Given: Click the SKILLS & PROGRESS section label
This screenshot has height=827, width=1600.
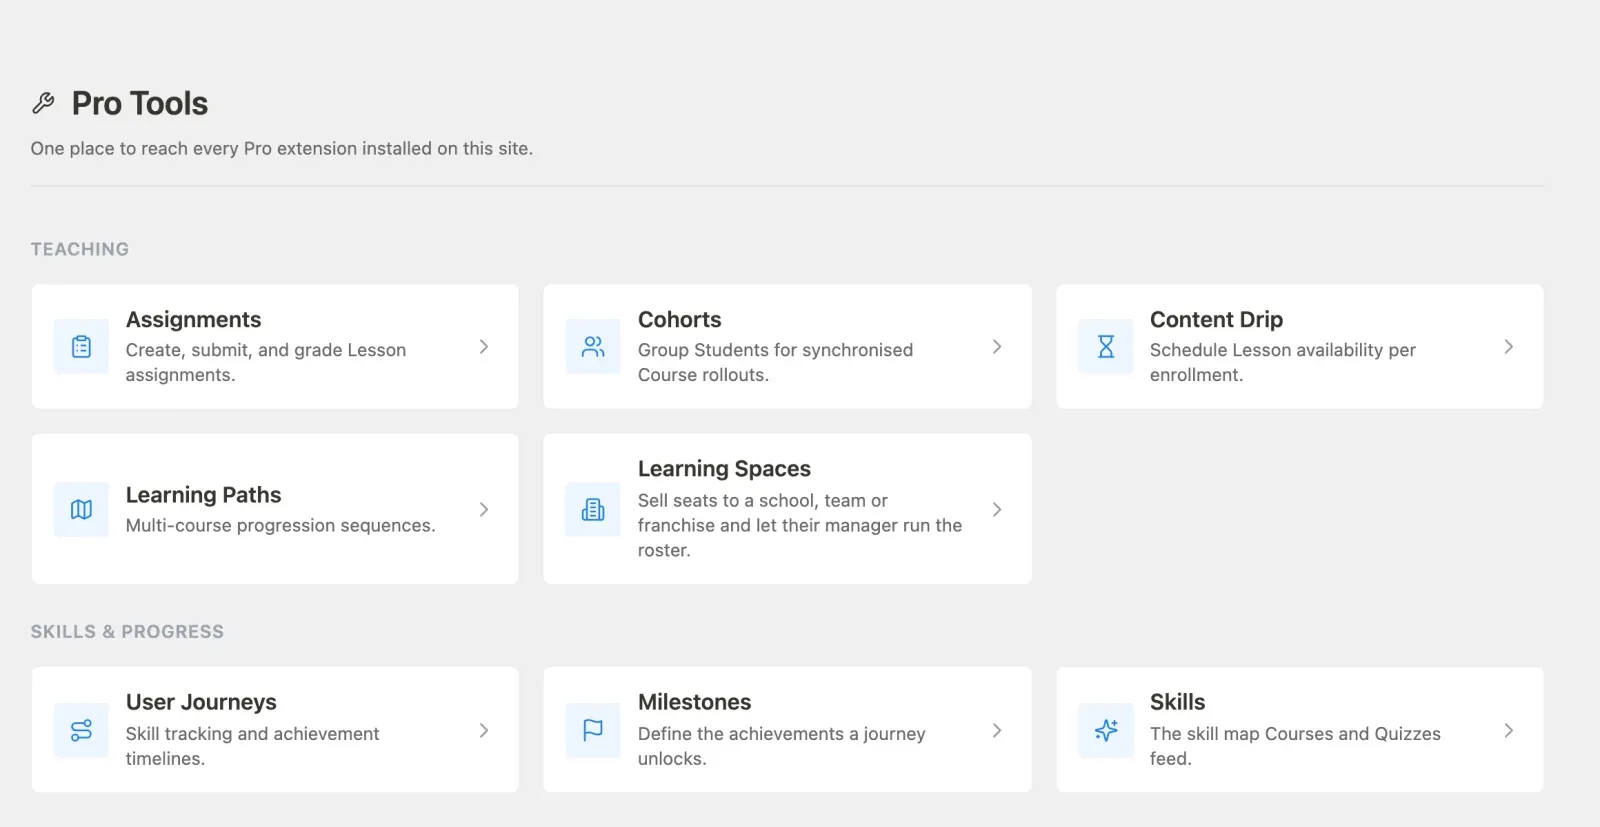Looking at the screenshot, I should pyautogui.click(x=127, y=632).
